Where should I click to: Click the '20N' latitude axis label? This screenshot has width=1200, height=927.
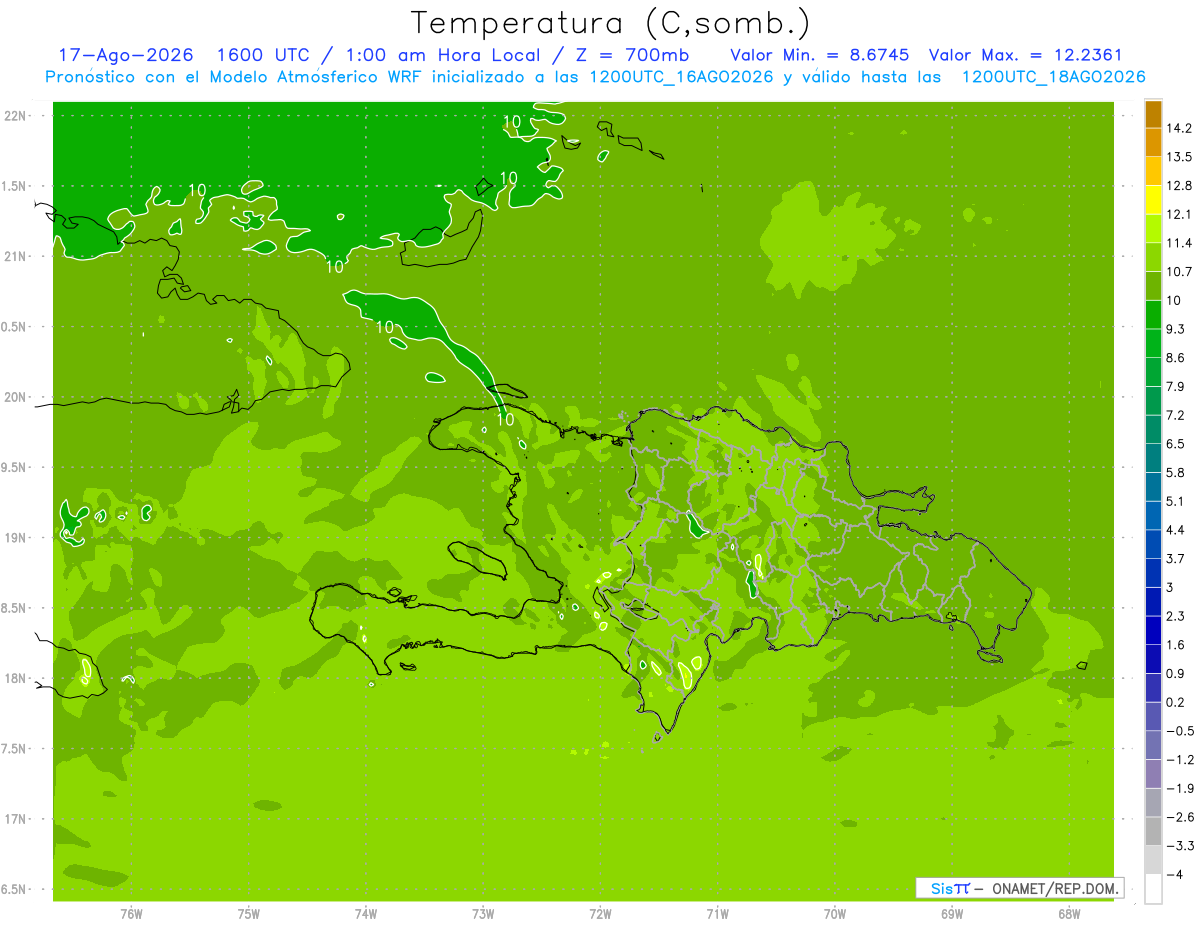[15, 397]
